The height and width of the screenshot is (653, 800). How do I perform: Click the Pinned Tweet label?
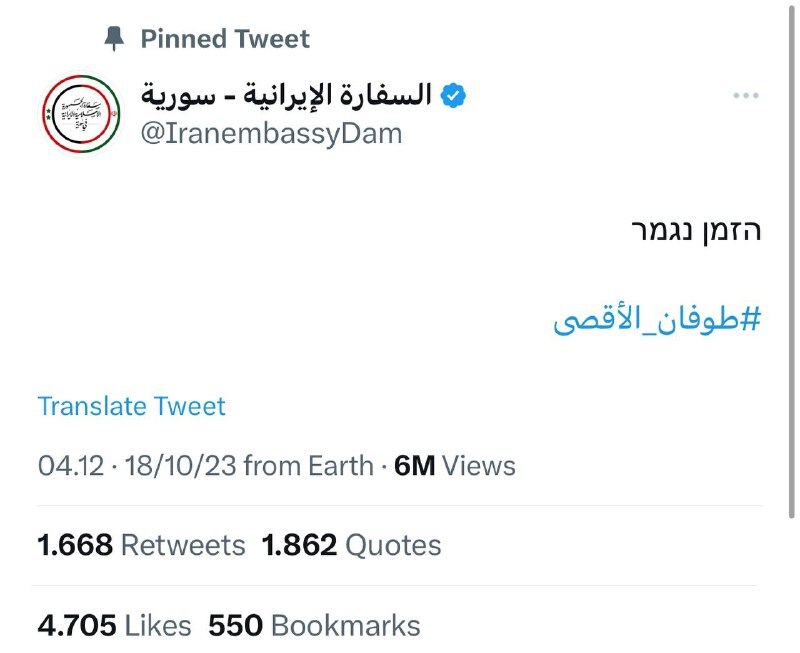click(x=225, y=39)
